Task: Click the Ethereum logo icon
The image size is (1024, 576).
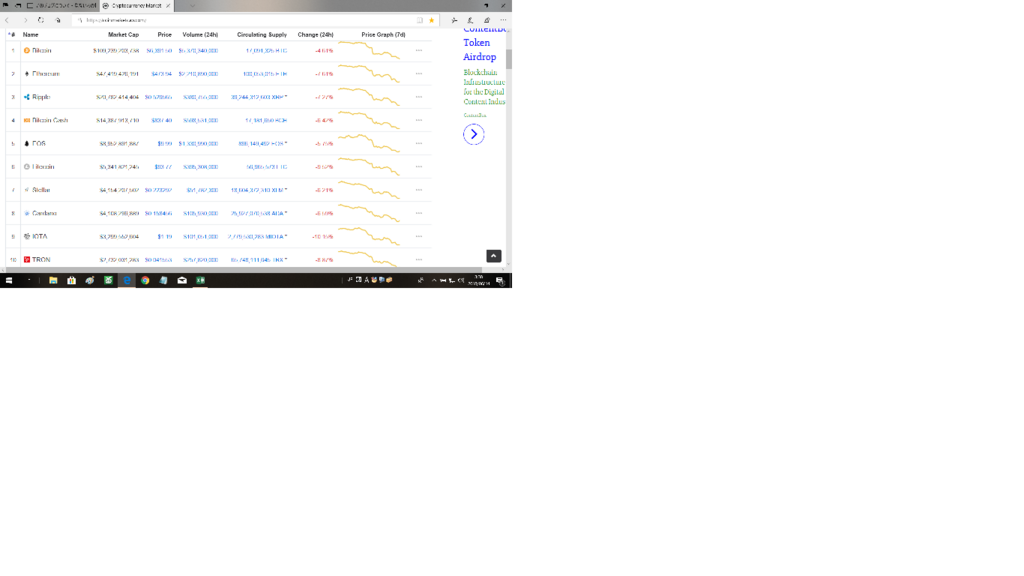Action: click(27, 74)
